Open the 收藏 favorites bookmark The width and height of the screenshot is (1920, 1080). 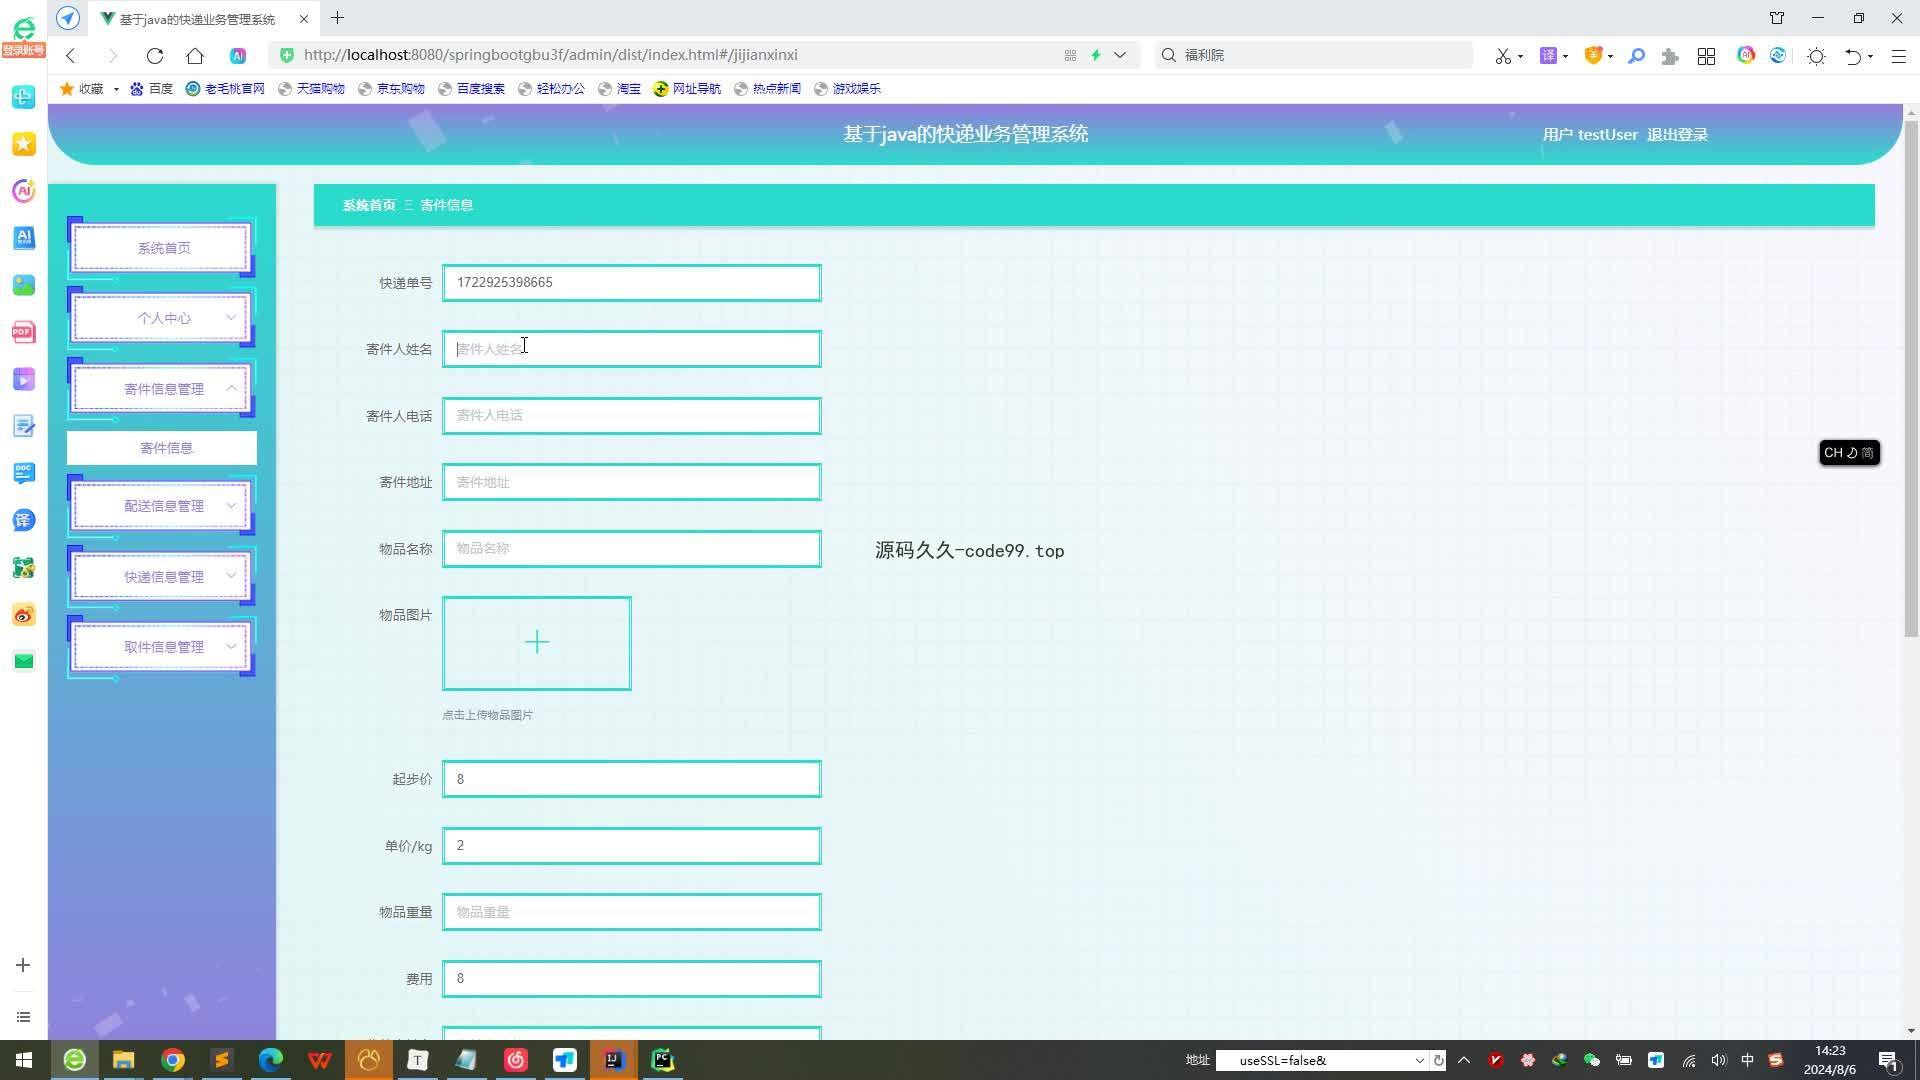[x=83, y=89]
